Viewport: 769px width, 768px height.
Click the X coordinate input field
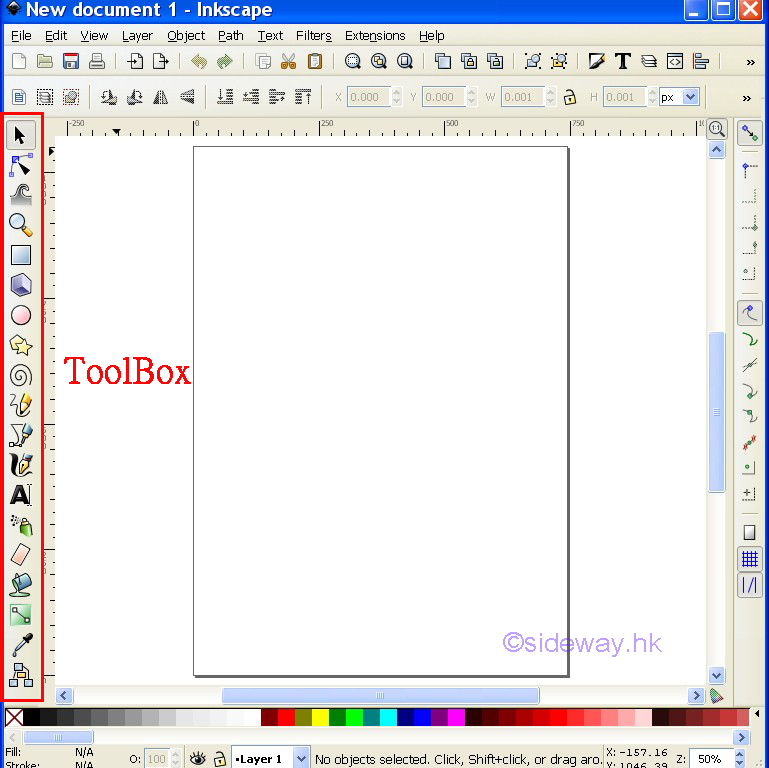(x=367, y=97)
